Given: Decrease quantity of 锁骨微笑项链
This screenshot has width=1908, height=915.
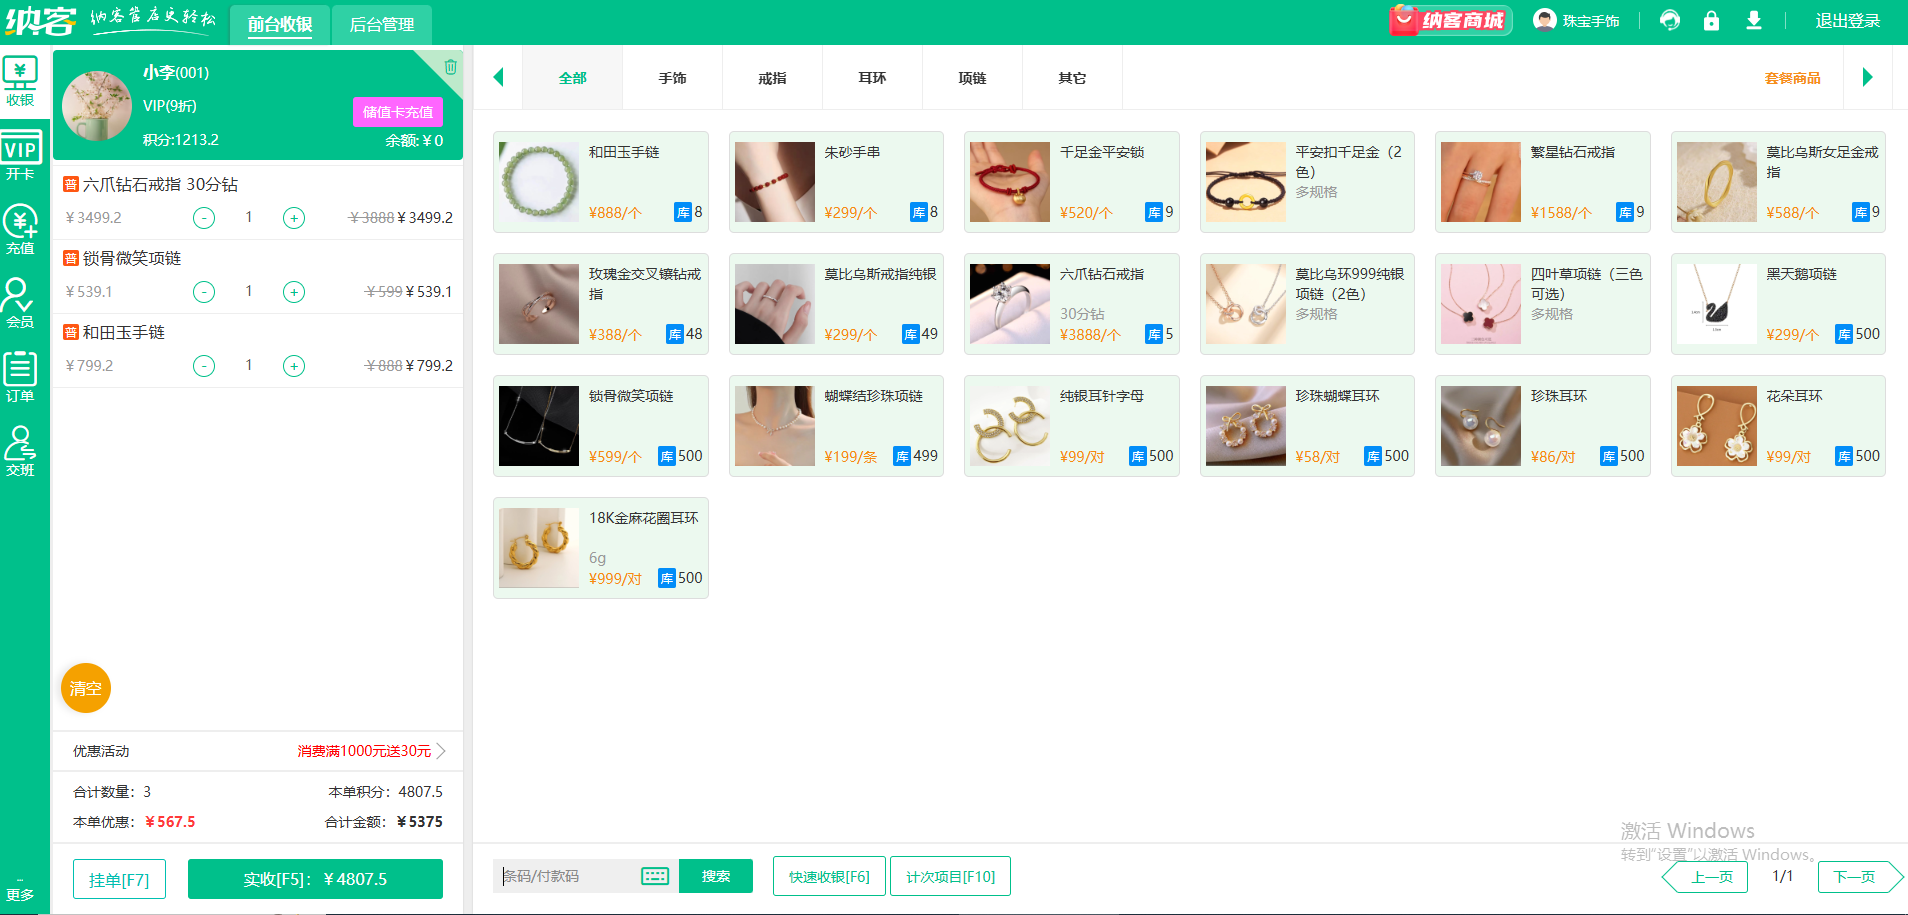Looking at the screenshot, I should [204, 292].
